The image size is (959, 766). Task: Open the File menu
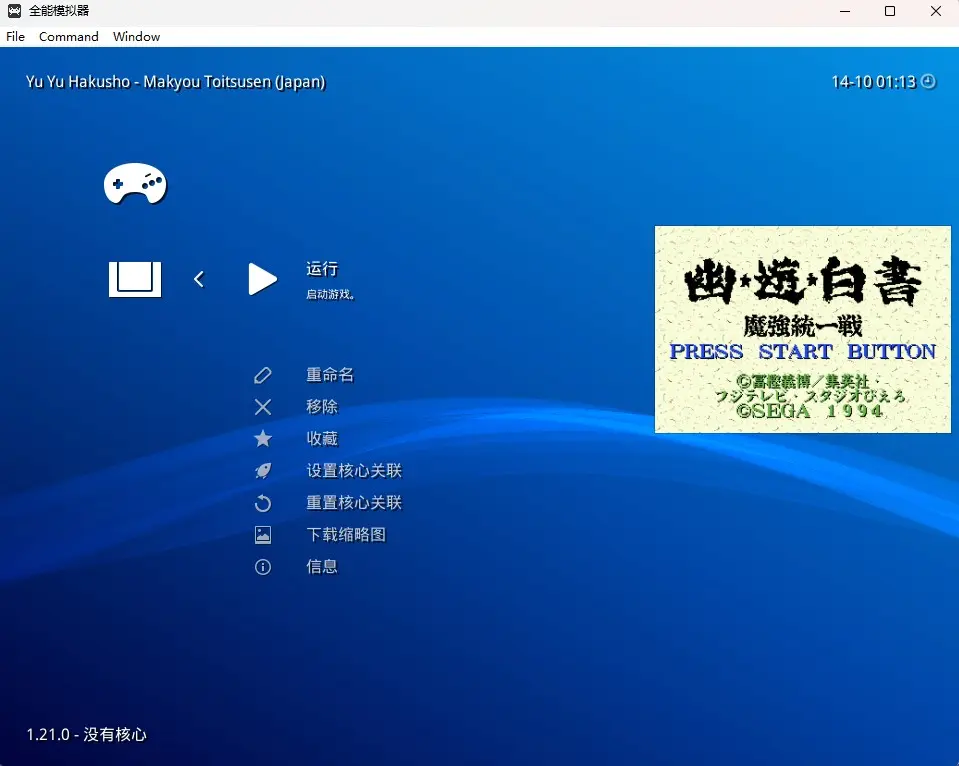16,37
